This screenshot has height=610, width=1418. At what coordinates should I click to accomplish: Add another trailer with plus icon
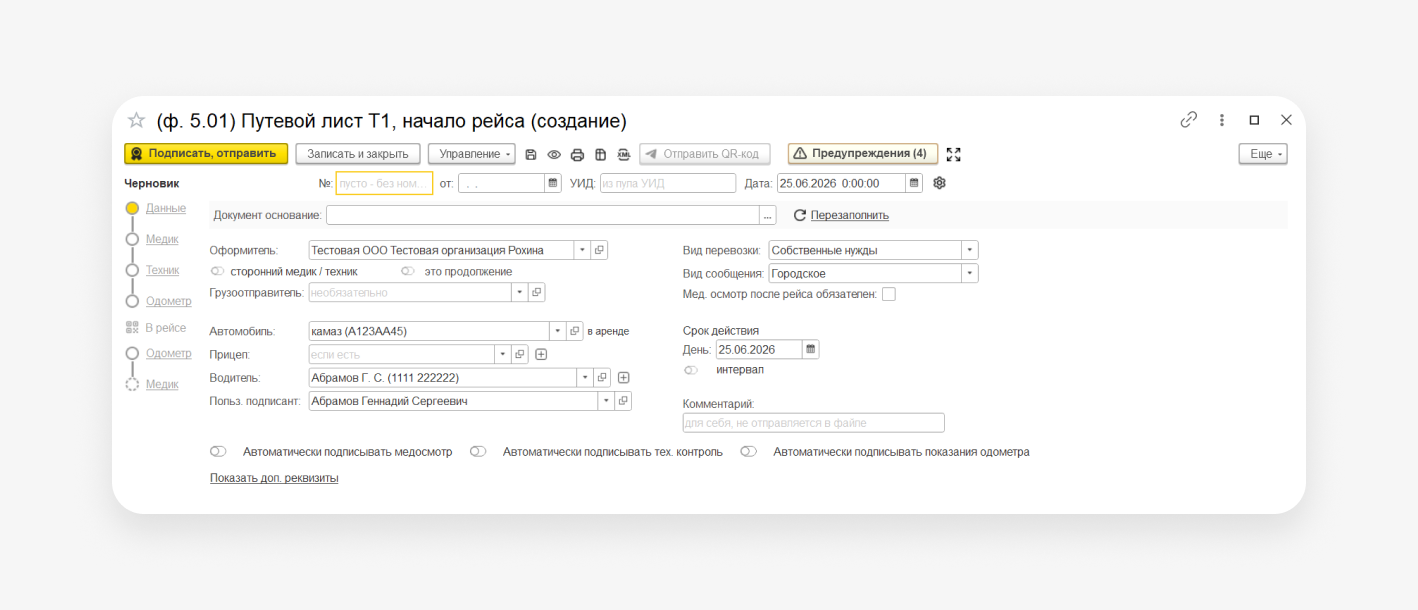click(542, 354)
